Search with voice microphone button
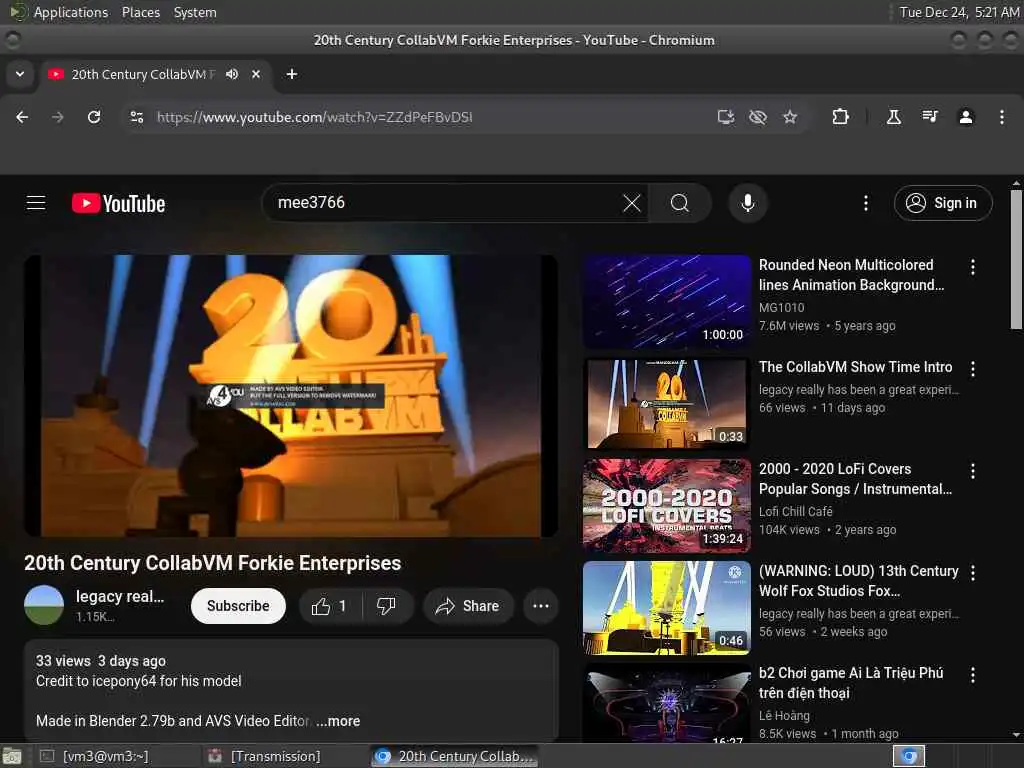The width and height of the screenshot is (1024, 768). pos(748,203)
